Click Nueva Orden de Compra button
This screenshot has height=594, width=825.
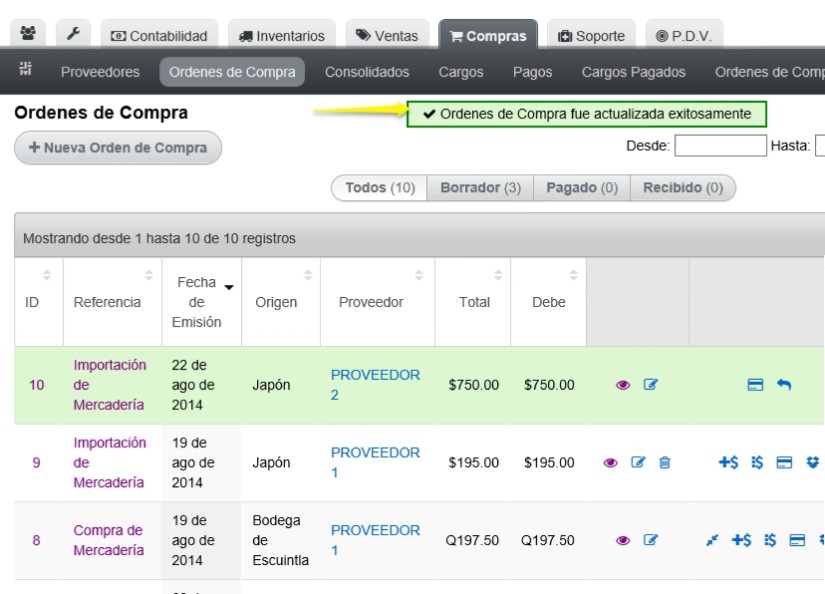tap(118, 147)
